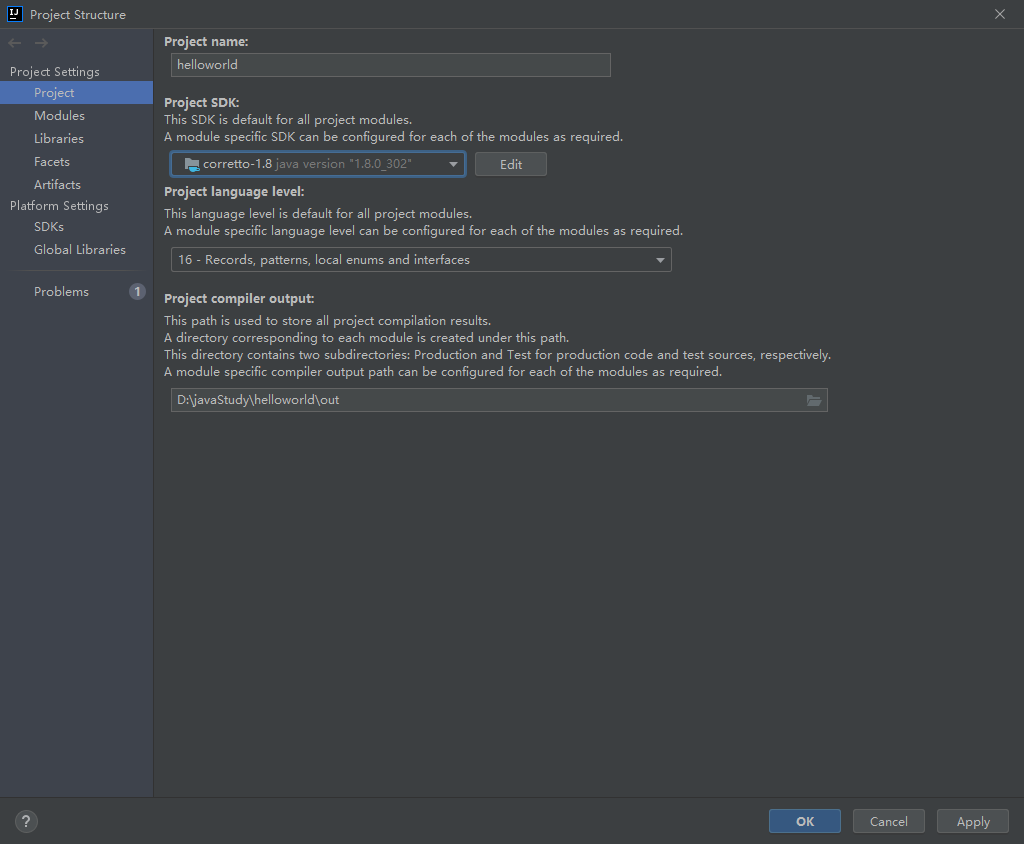Click the forward navigation arrow
Screen dimensions: 1024x844
coord(41,43)
